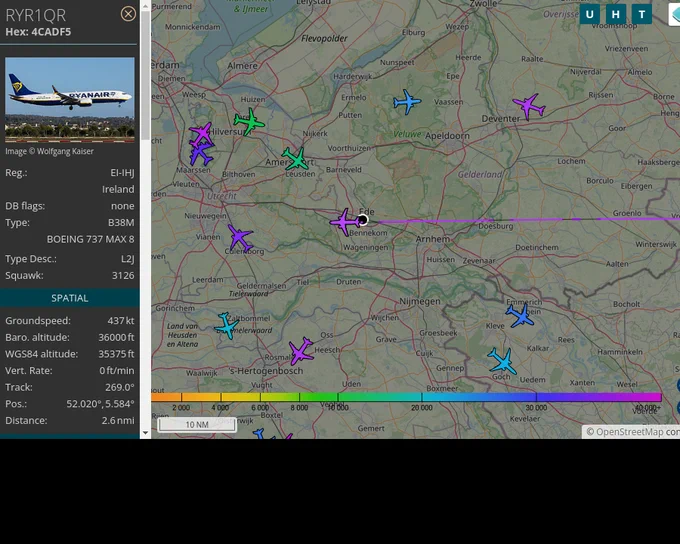Select the blue-violet aircraft above Maarssen

pyautogui.click(x=201, y=154)
